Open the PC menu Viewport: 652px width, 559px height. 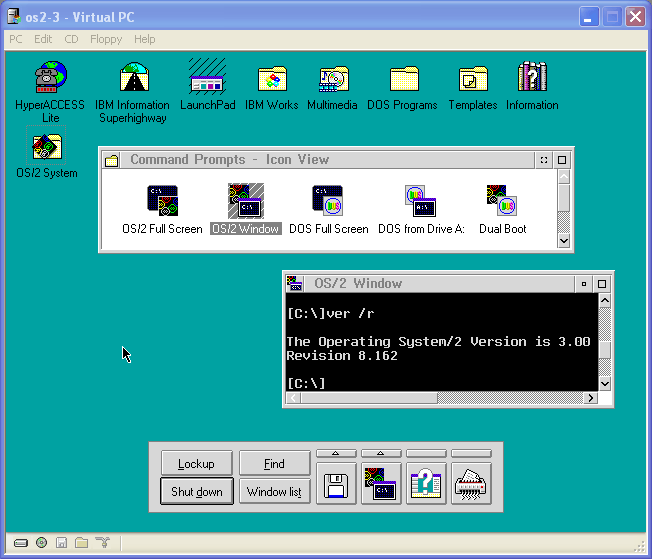16,39
